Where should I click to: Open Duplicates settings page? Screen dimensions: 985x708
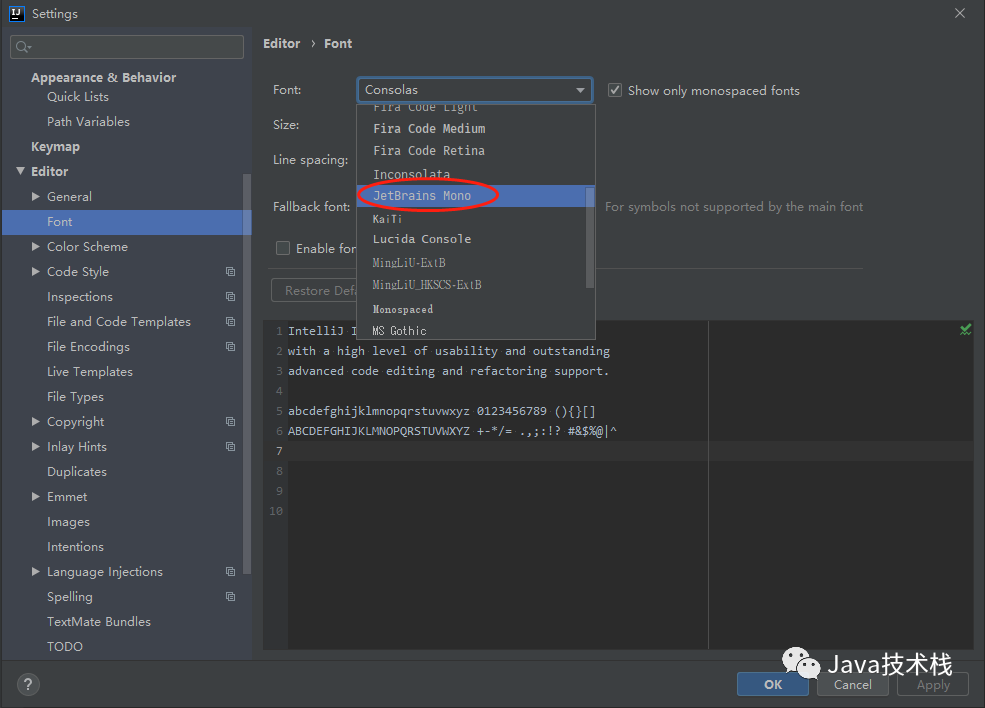[77, 472]
